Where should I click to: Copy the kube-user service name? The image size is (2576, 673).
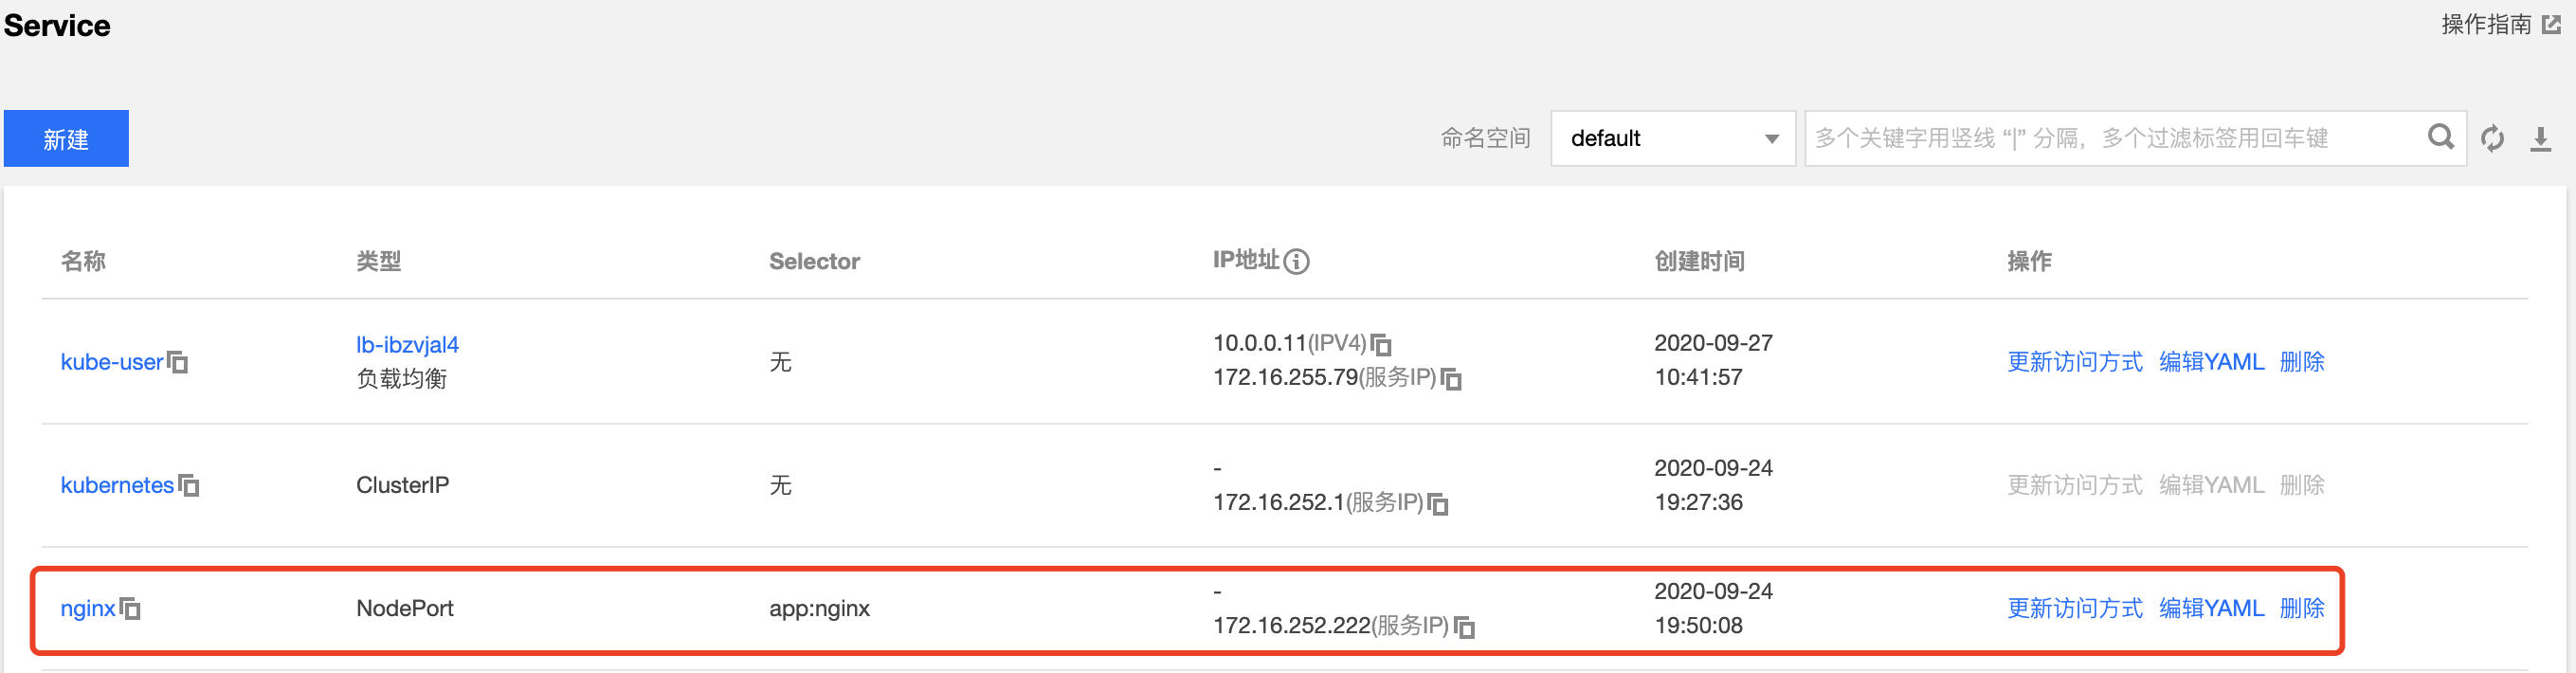pos(178,362)
